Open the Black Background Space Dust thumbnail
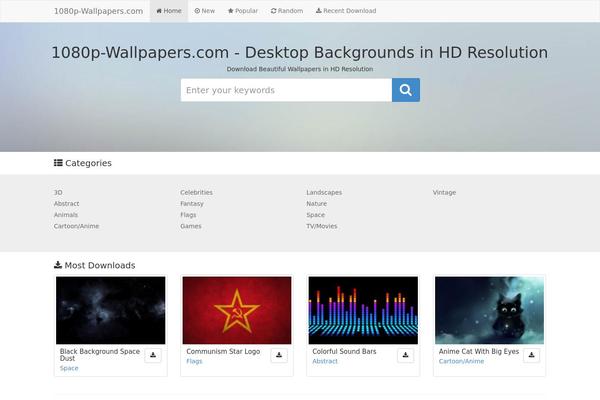The image size is (600, 400). [111, 310]
